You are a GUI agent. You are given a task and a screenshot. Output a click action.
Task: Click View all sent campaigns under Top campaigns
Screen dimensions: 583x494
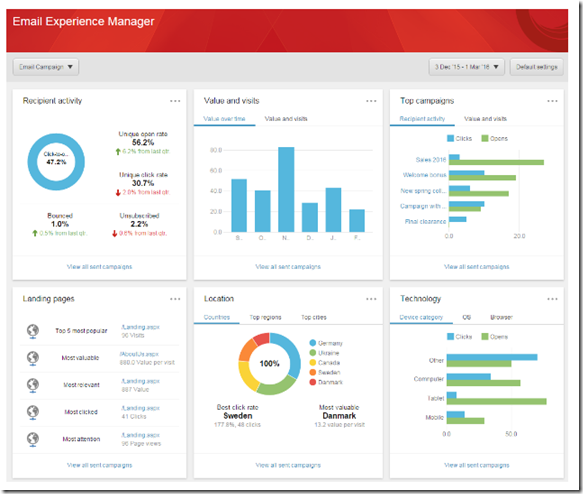(477, 267)
